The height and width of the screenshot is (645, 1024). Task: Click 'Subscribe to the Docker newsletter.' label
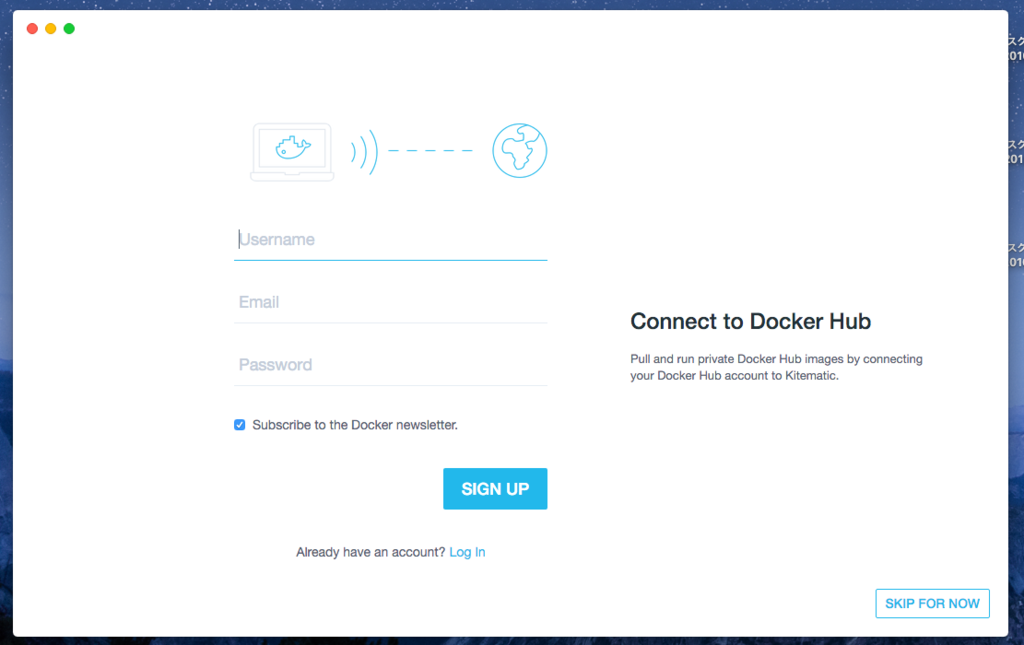(355, 425)
